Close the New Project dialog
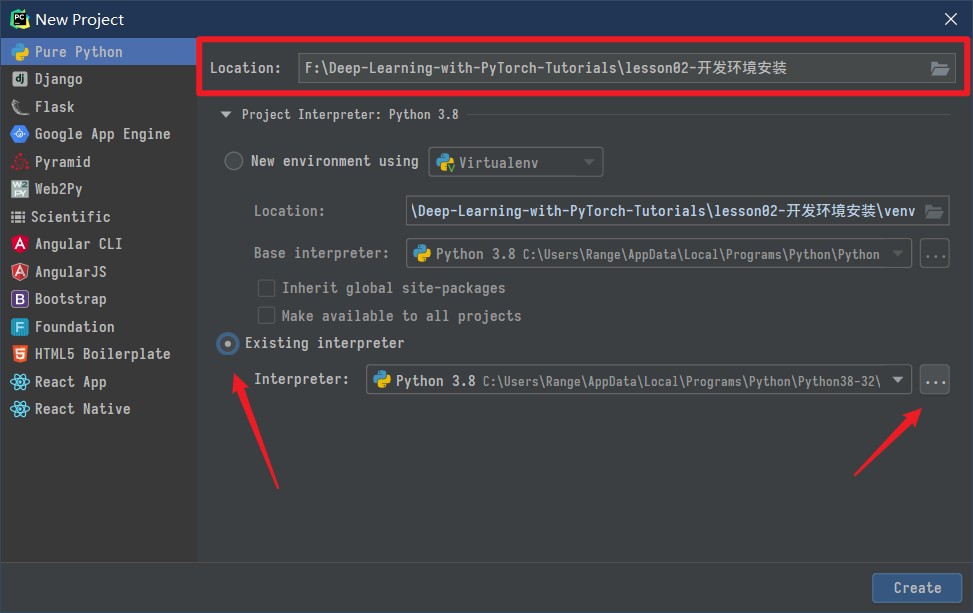Image resolution: width=973 pixels, height=613 pixels. [951, 19]
